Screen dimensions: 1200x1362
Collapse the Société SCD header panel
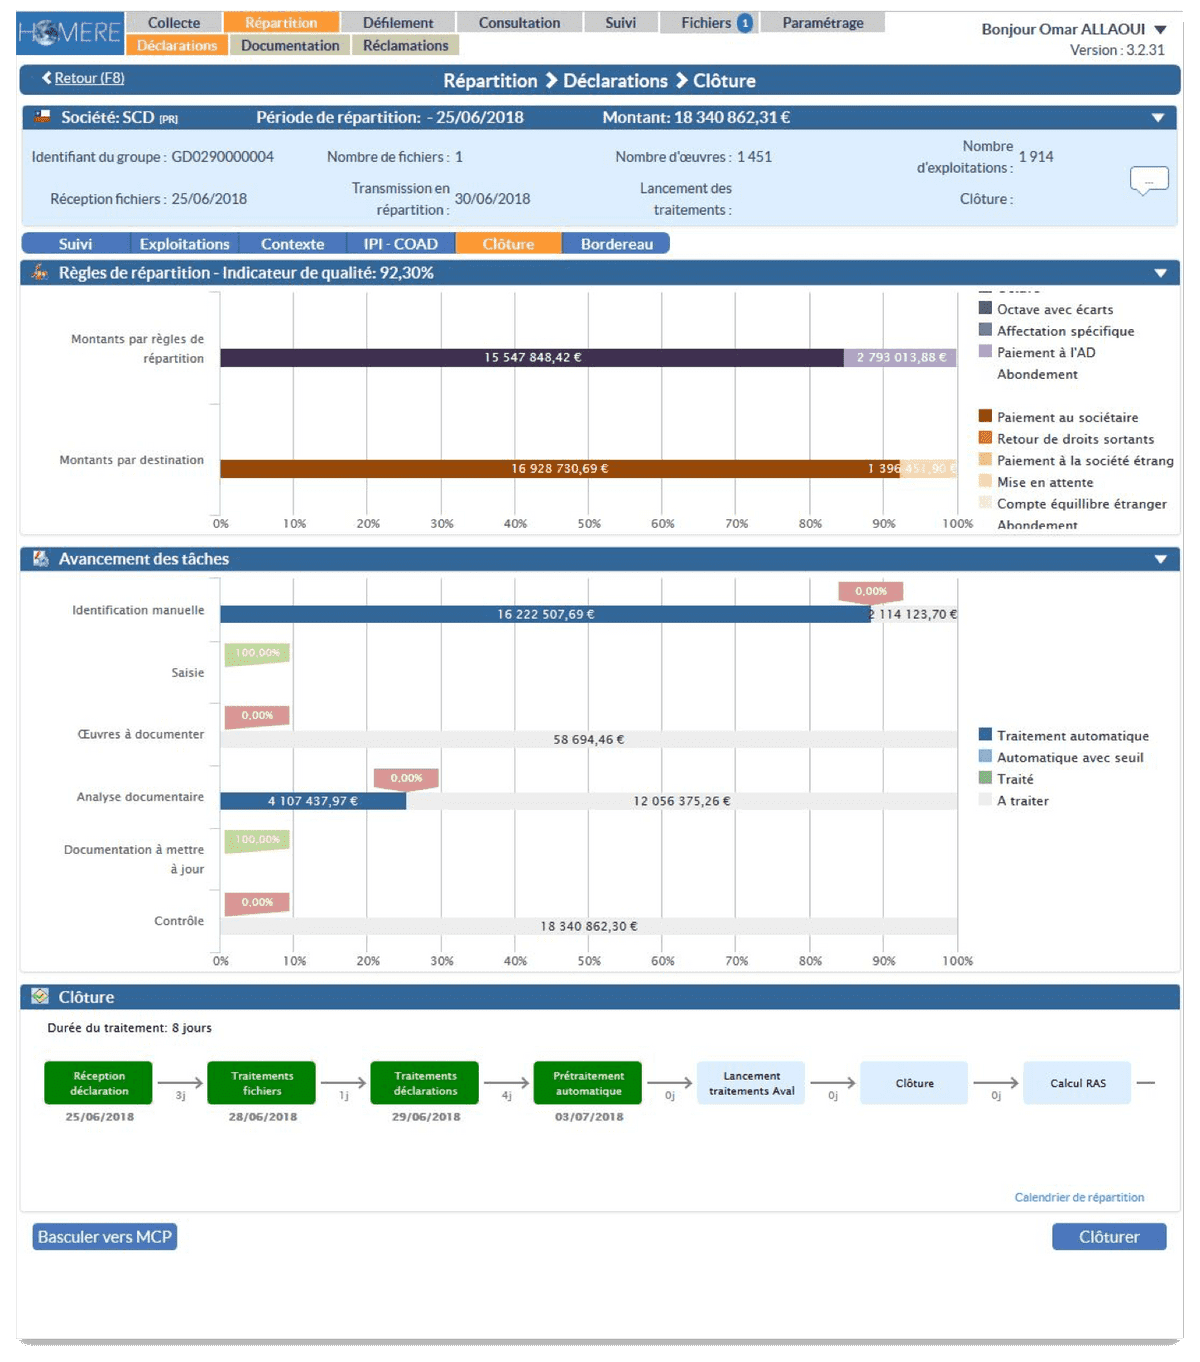pyautogui.click(x=1158, y=118)
